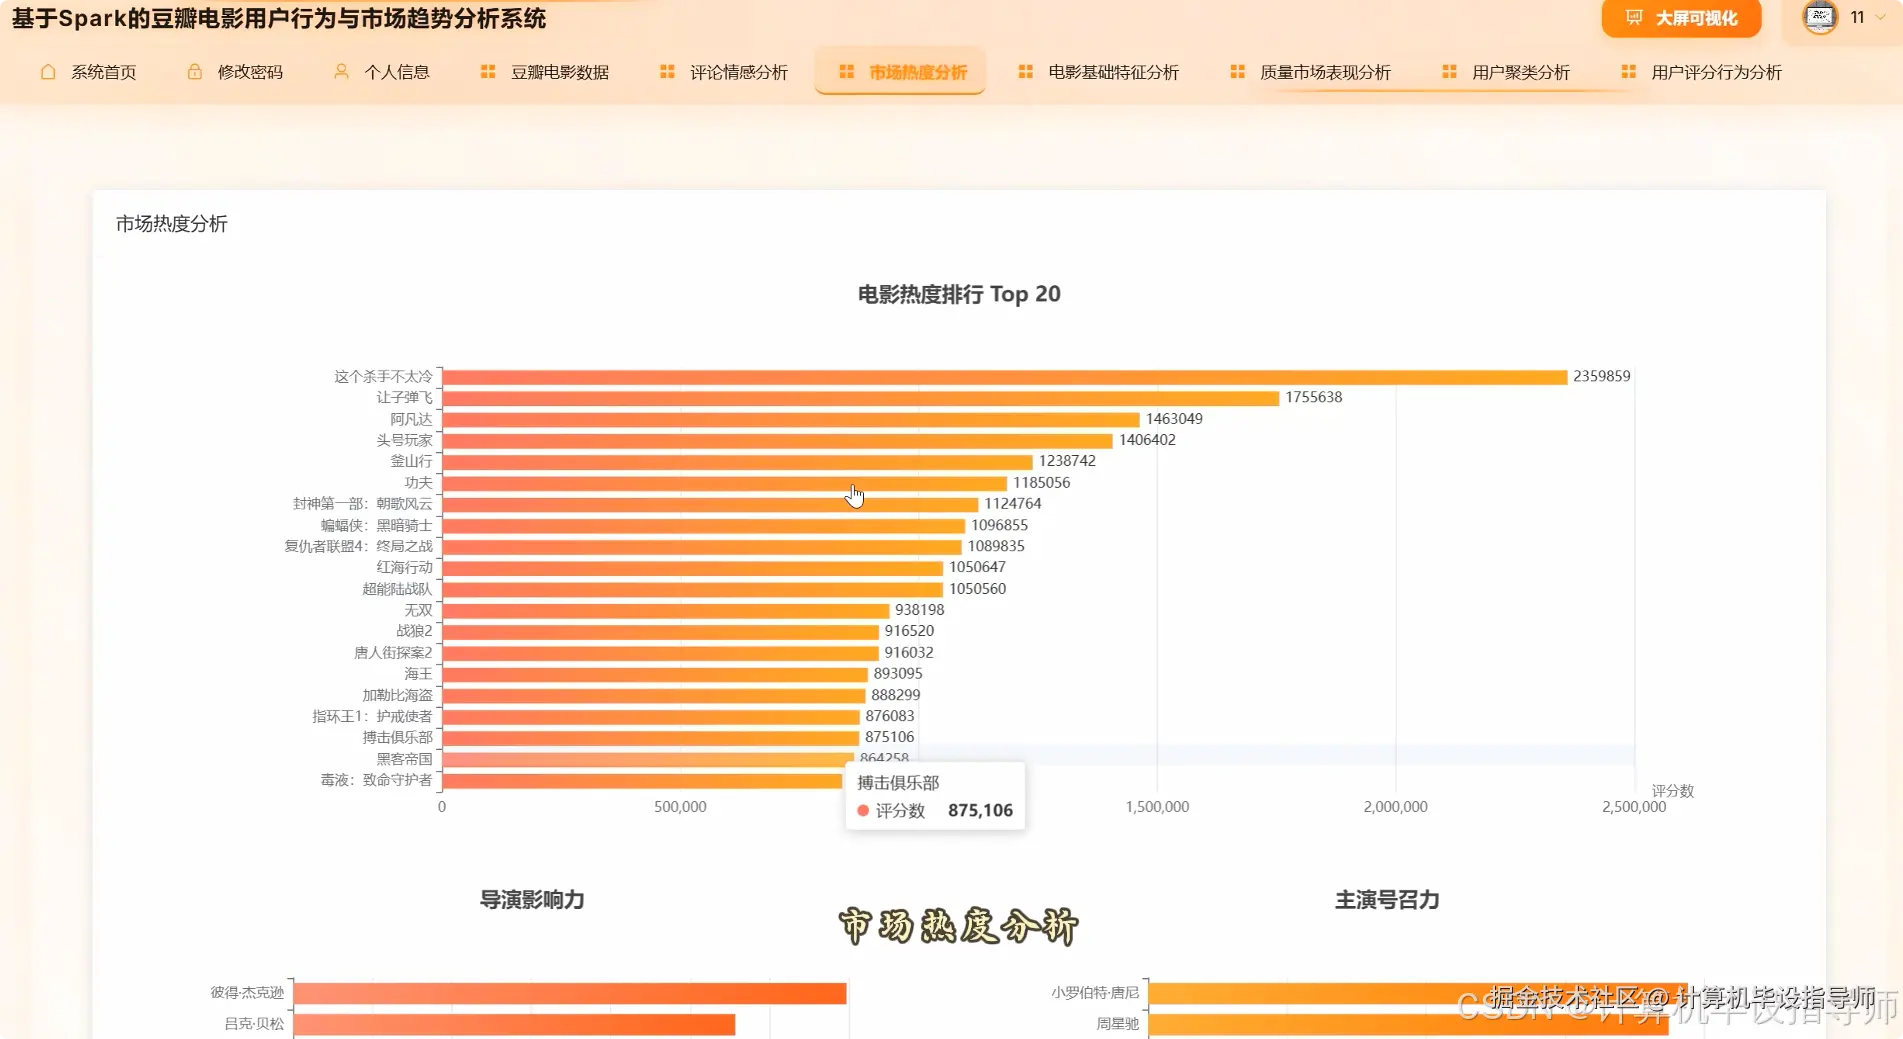Click the axis label 唐人街探案2
1903x1039 pixels.
coord(393,653)
